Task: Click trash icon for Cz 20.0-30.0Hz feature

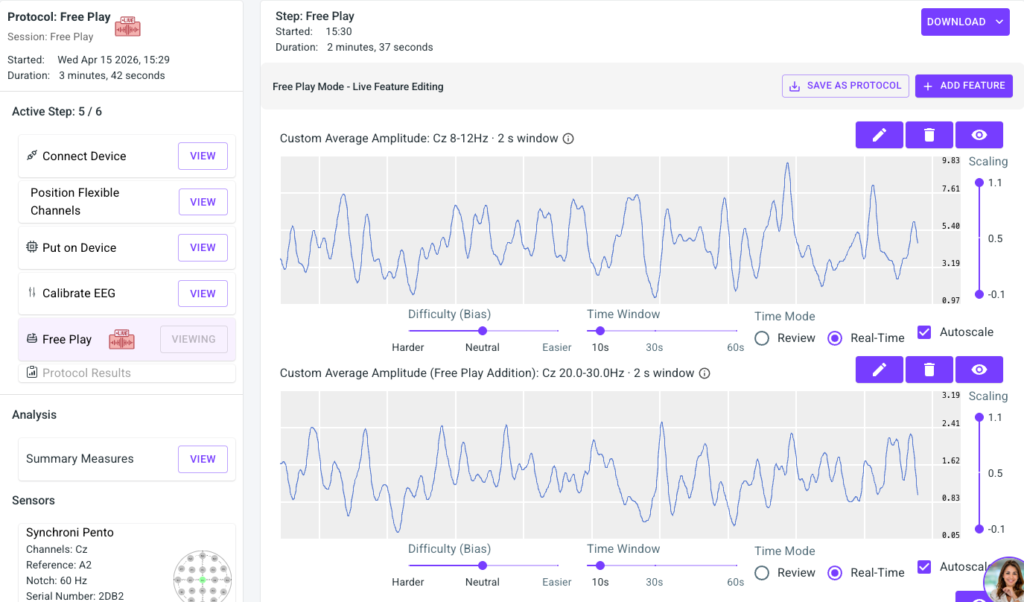Action: [x=929, y=370]
